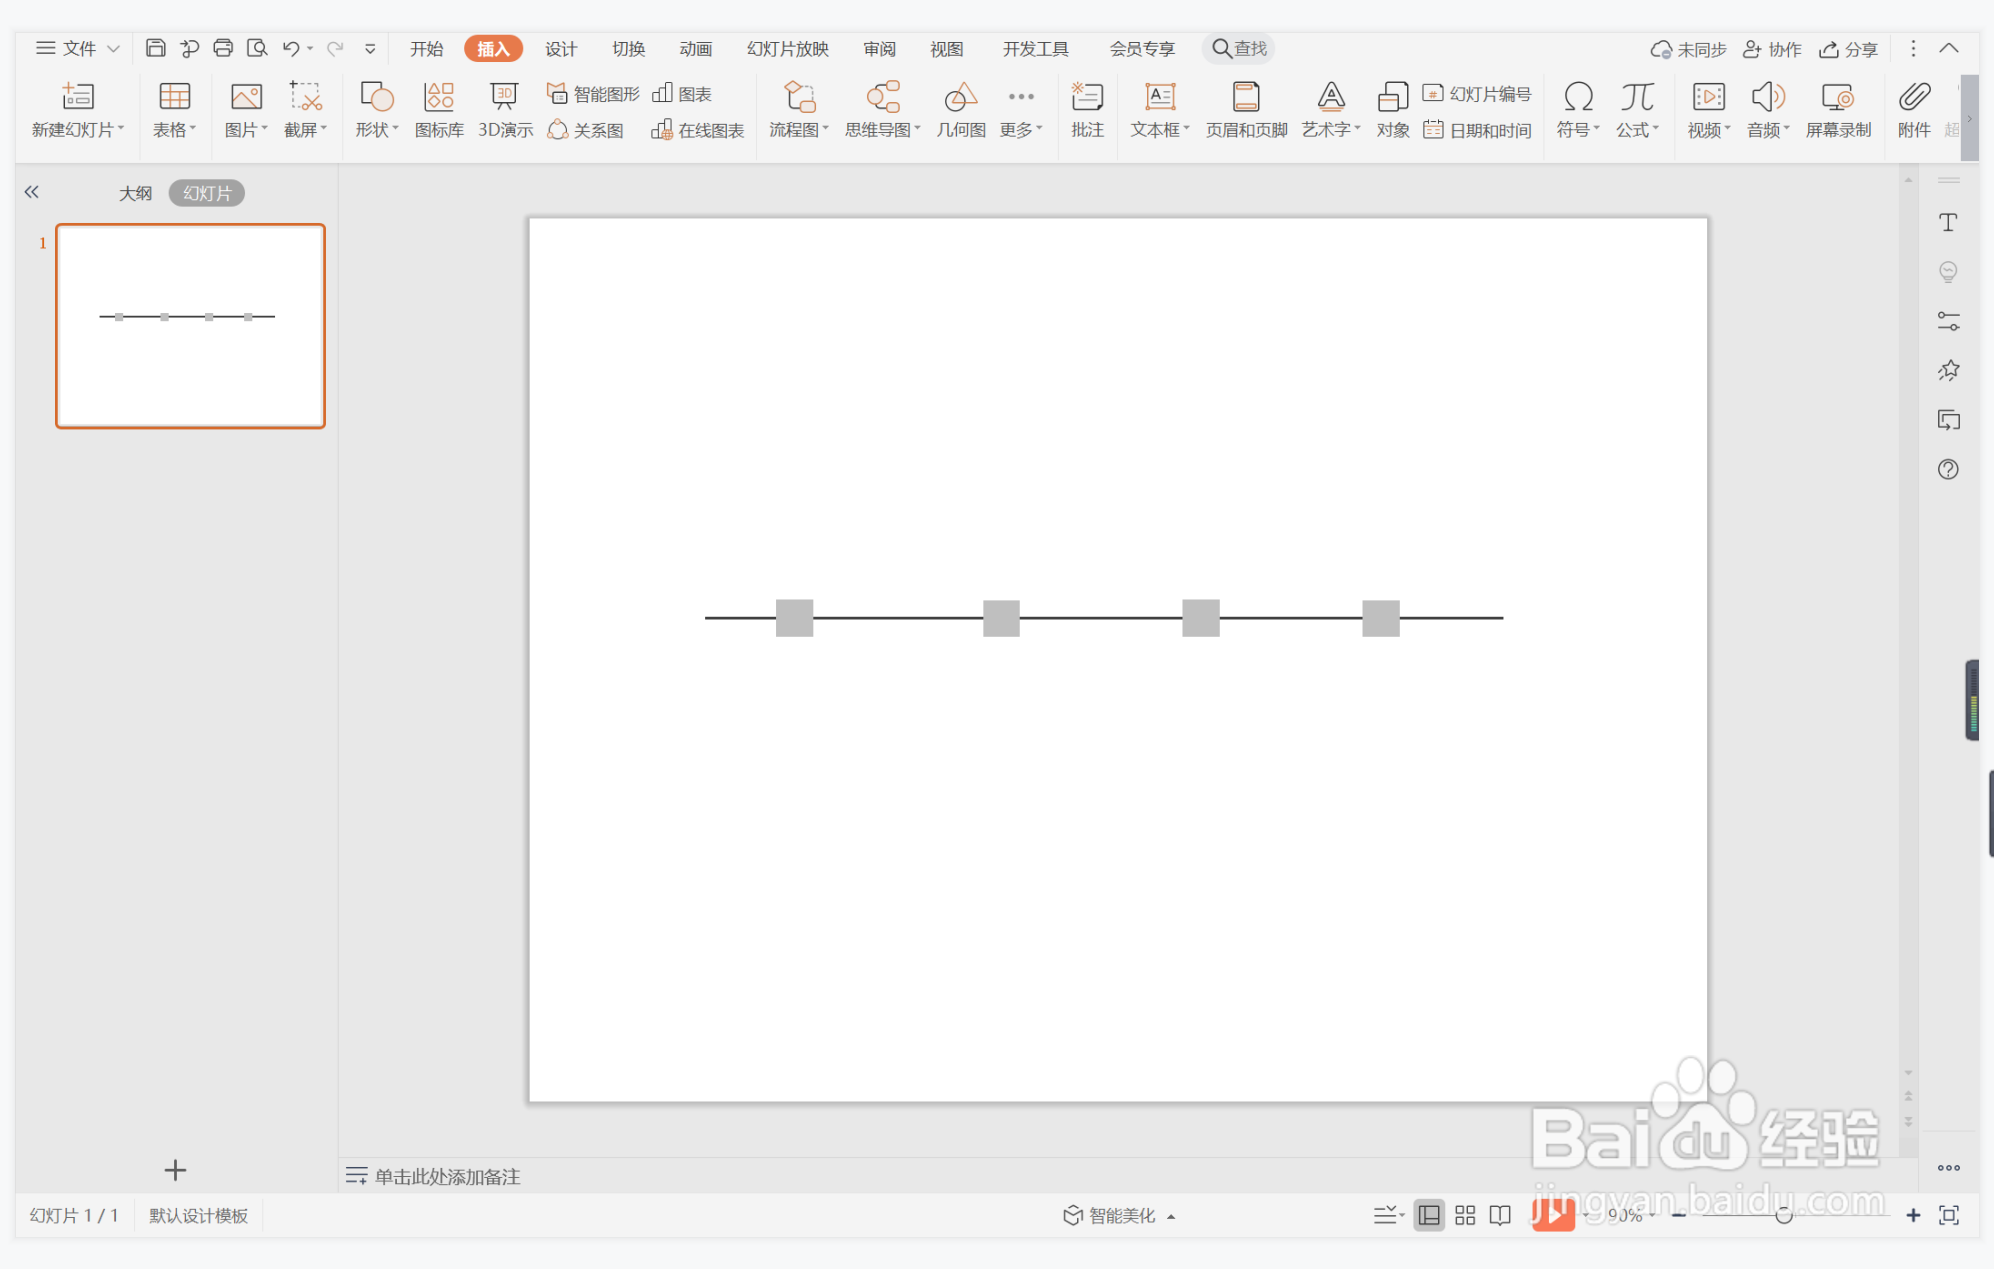
Task: Insert date and time (日期和时间)
Action: pyautogui.click(x=1477, y=130)
